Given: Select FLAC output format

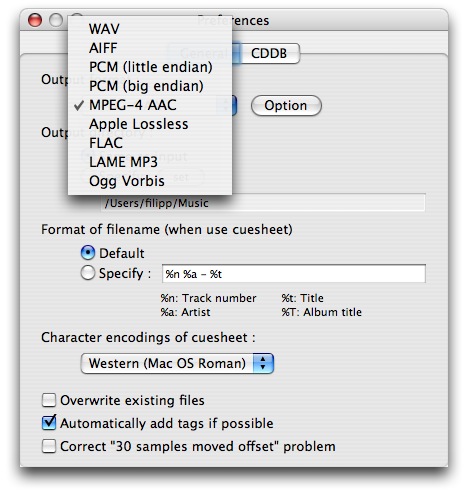Looking at the screenshot, I should pos(150,143).
